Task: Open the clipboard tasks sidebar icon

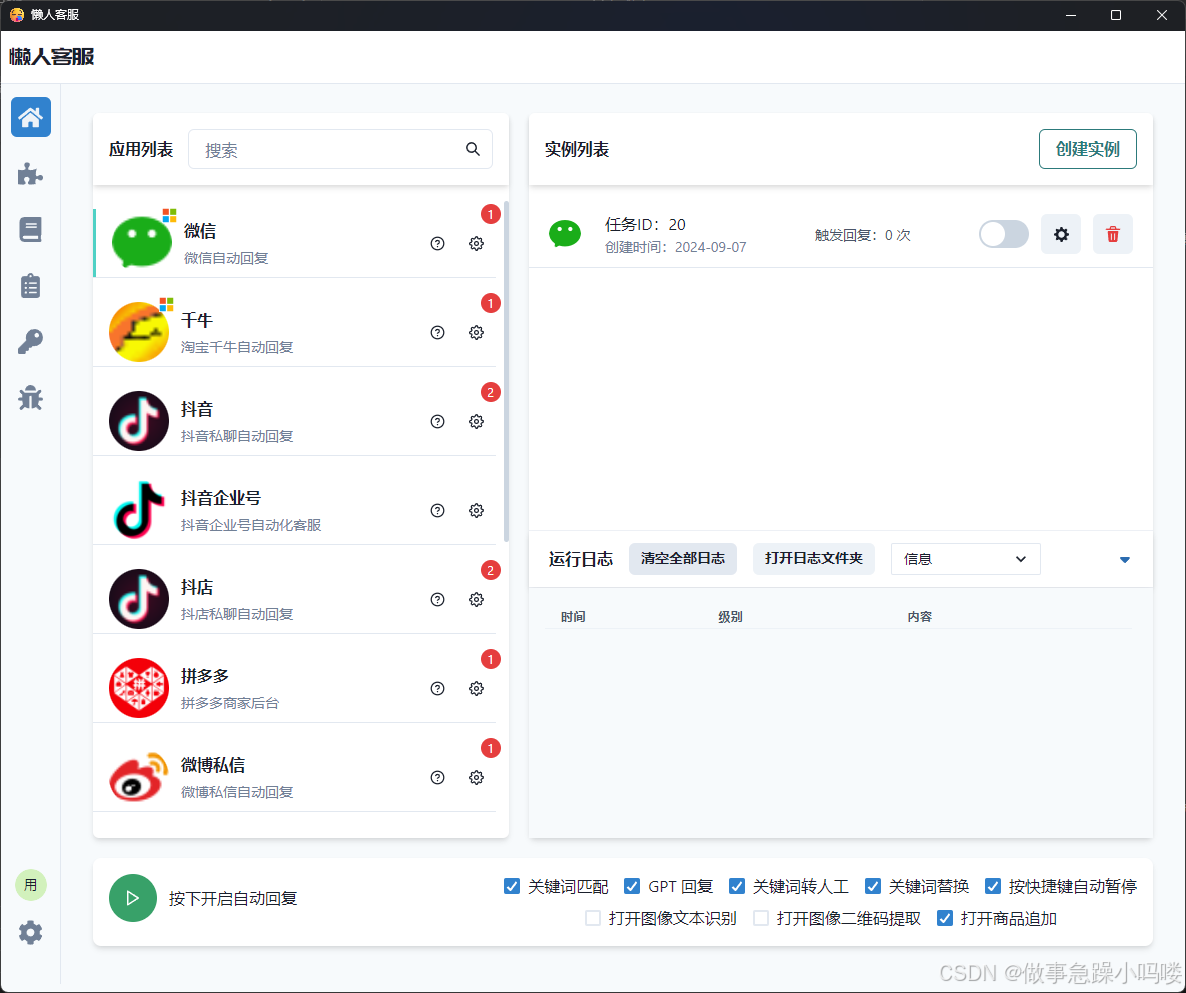Action: tap(30, 286)
